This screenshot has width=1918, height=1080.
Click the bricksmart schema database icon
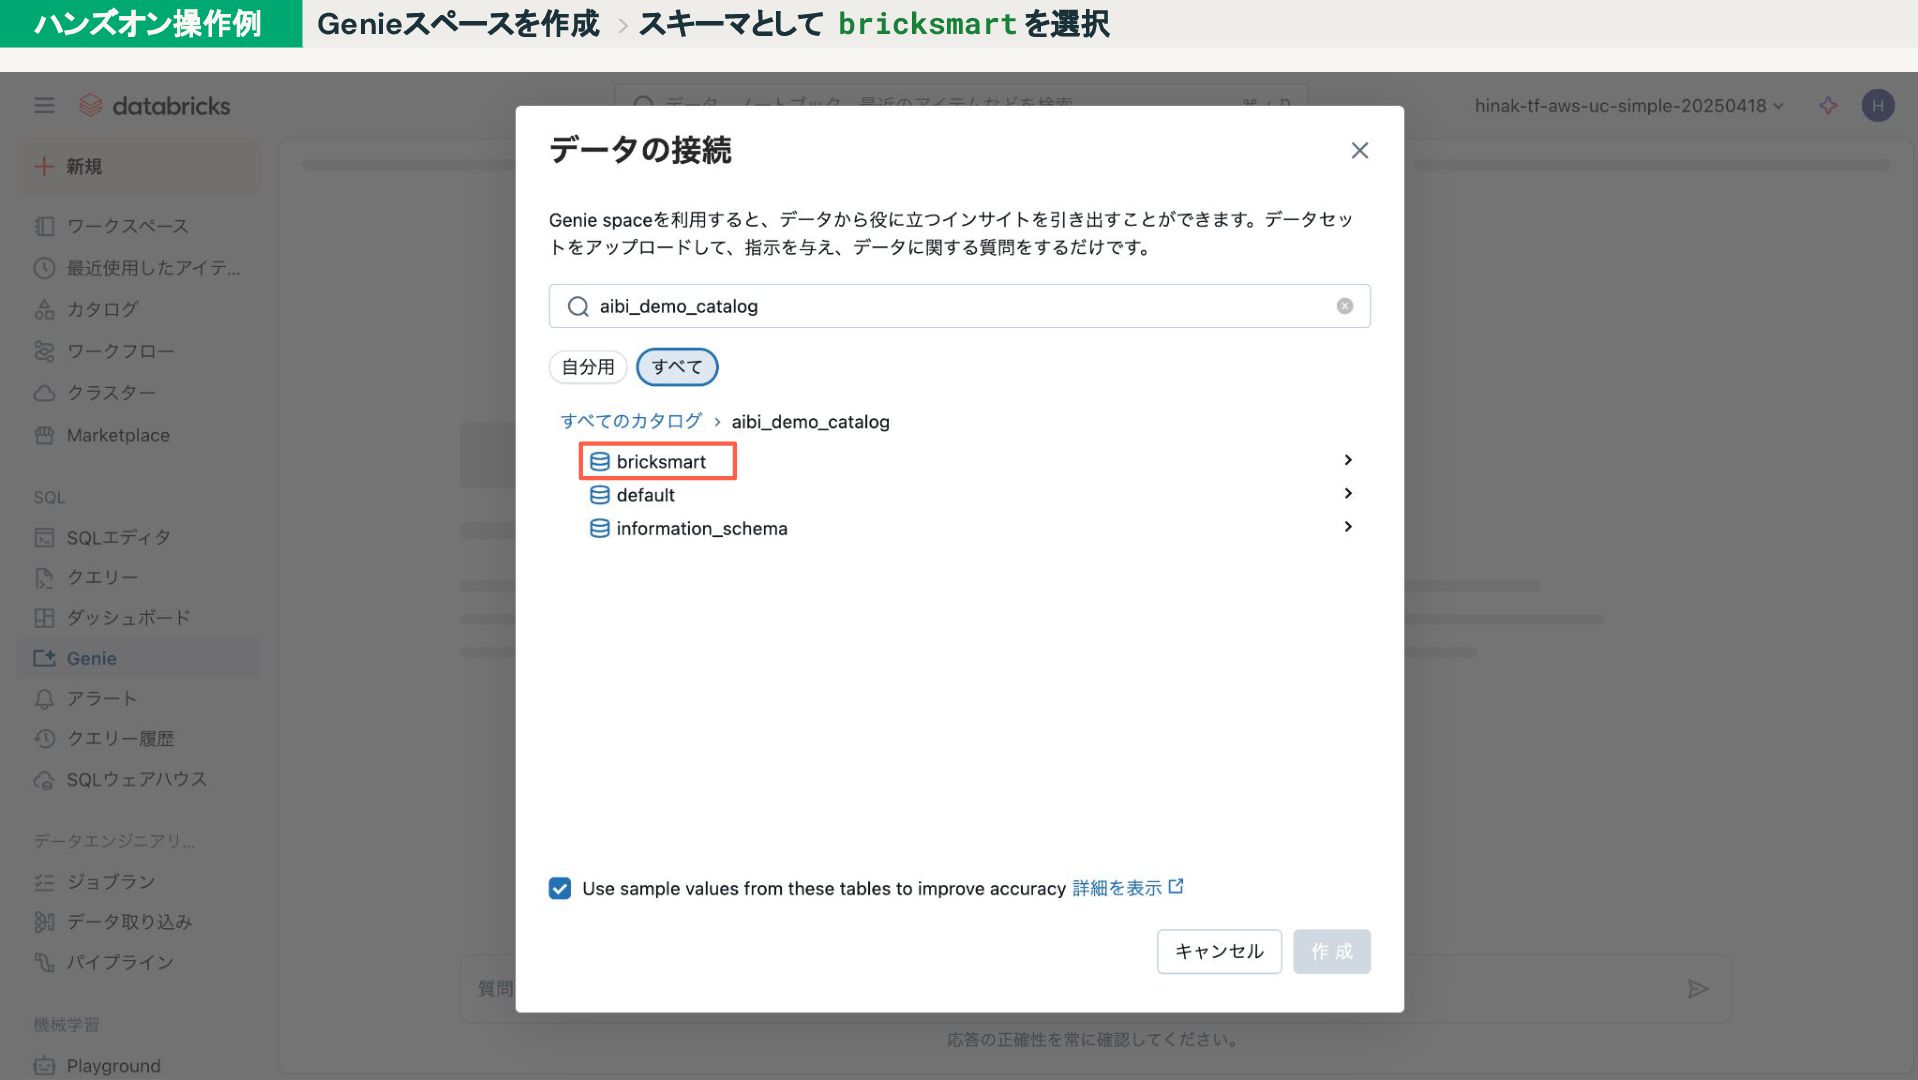tap(599, 461)
